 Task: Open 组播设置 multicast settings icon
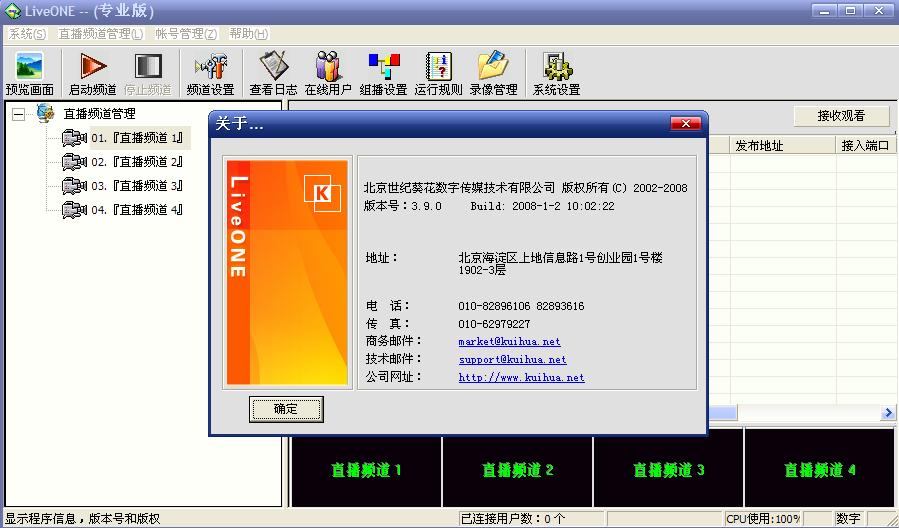[x=384, y=66]
